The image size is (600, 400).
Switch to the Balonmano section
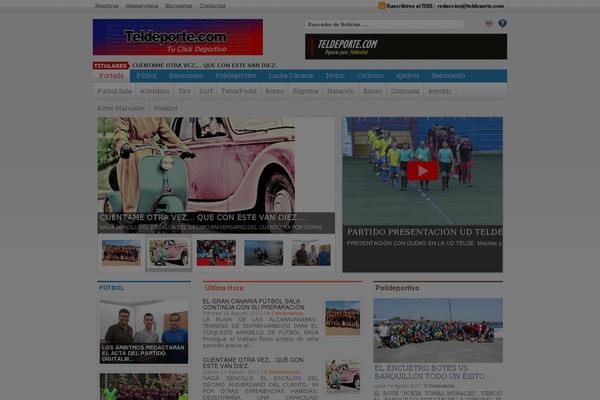pyautogui.click(x=186, y=76)
